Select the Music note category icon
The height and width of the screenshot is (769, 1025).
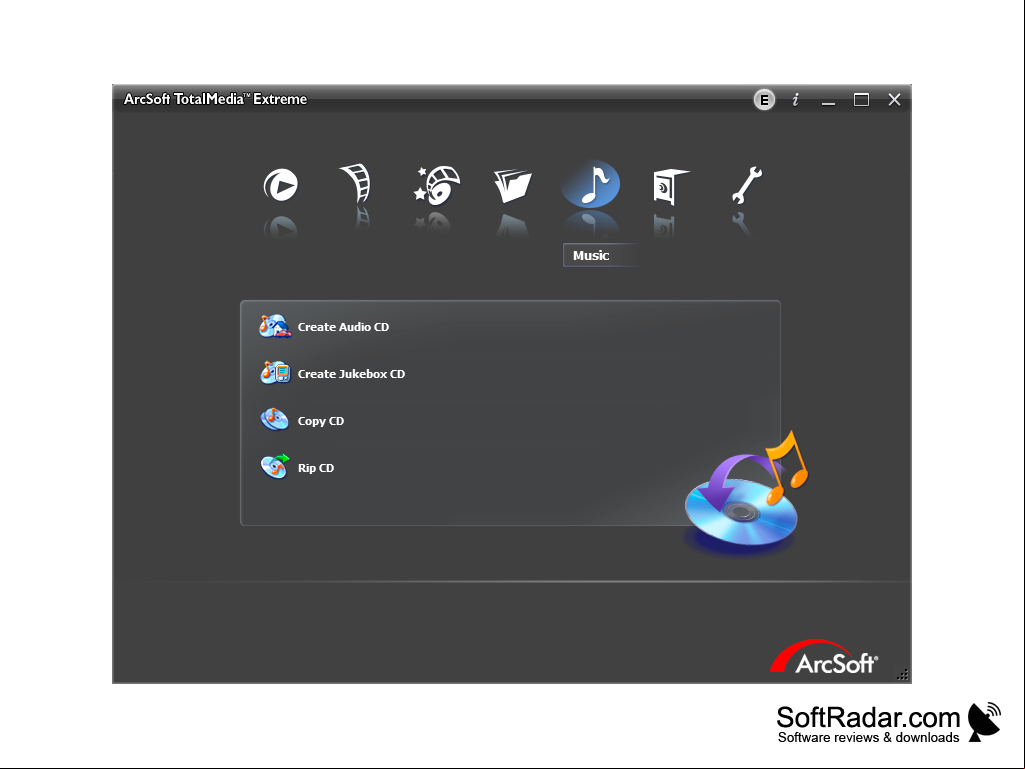pyautogui.click(x=591, y=184)
